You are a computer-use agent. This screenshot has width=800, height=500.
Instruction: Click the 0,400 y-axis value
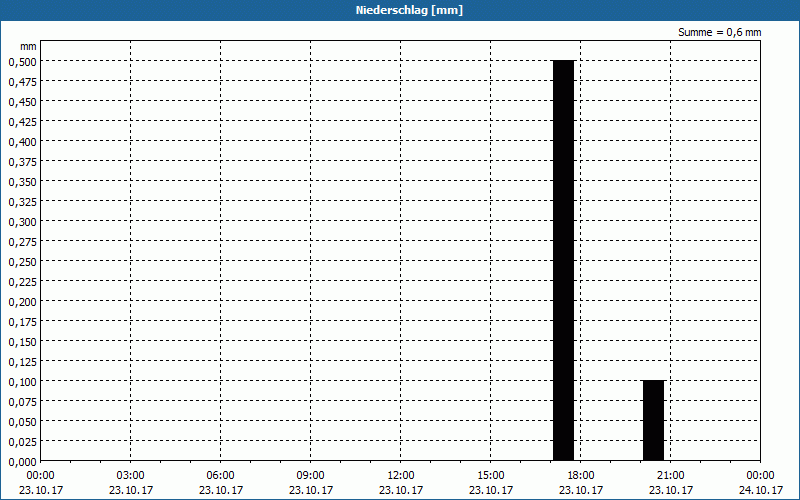(x=22, y=141)
